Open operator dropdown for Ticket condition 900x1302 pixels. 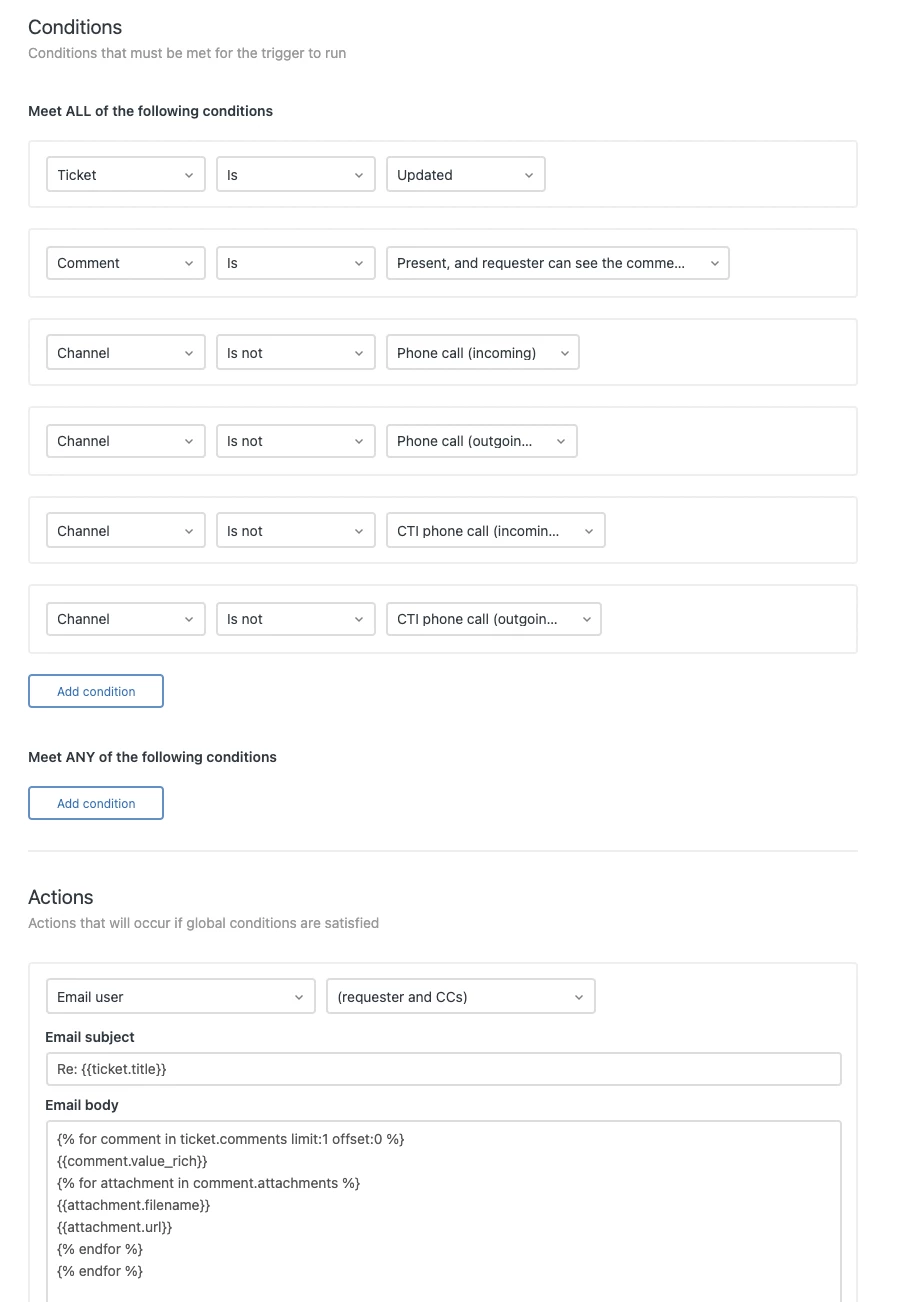(295, 175)
